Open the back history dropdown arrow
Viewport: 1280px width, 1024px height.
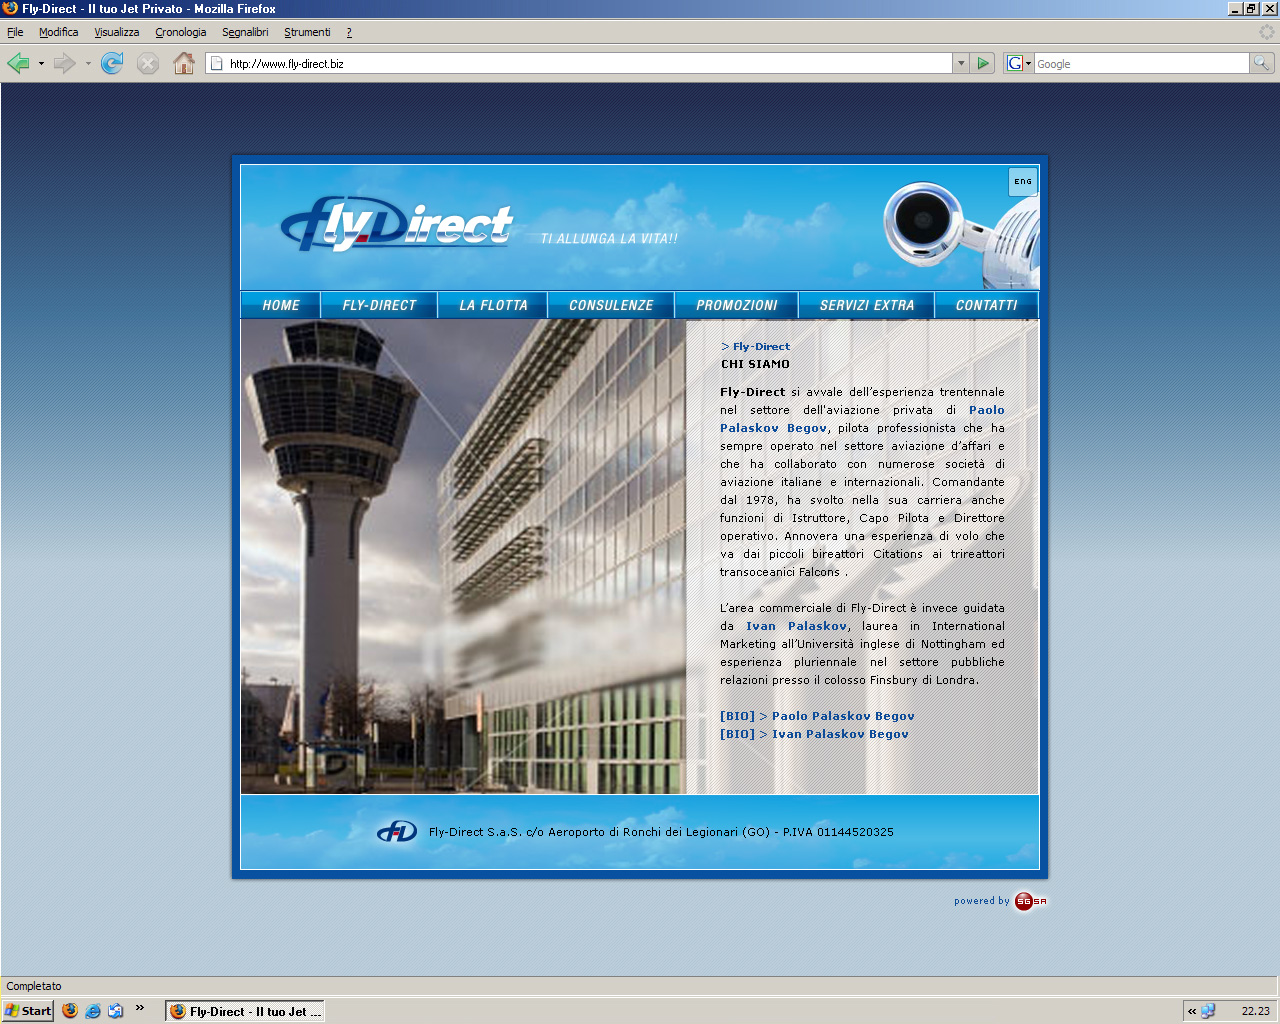coord(41,64)
